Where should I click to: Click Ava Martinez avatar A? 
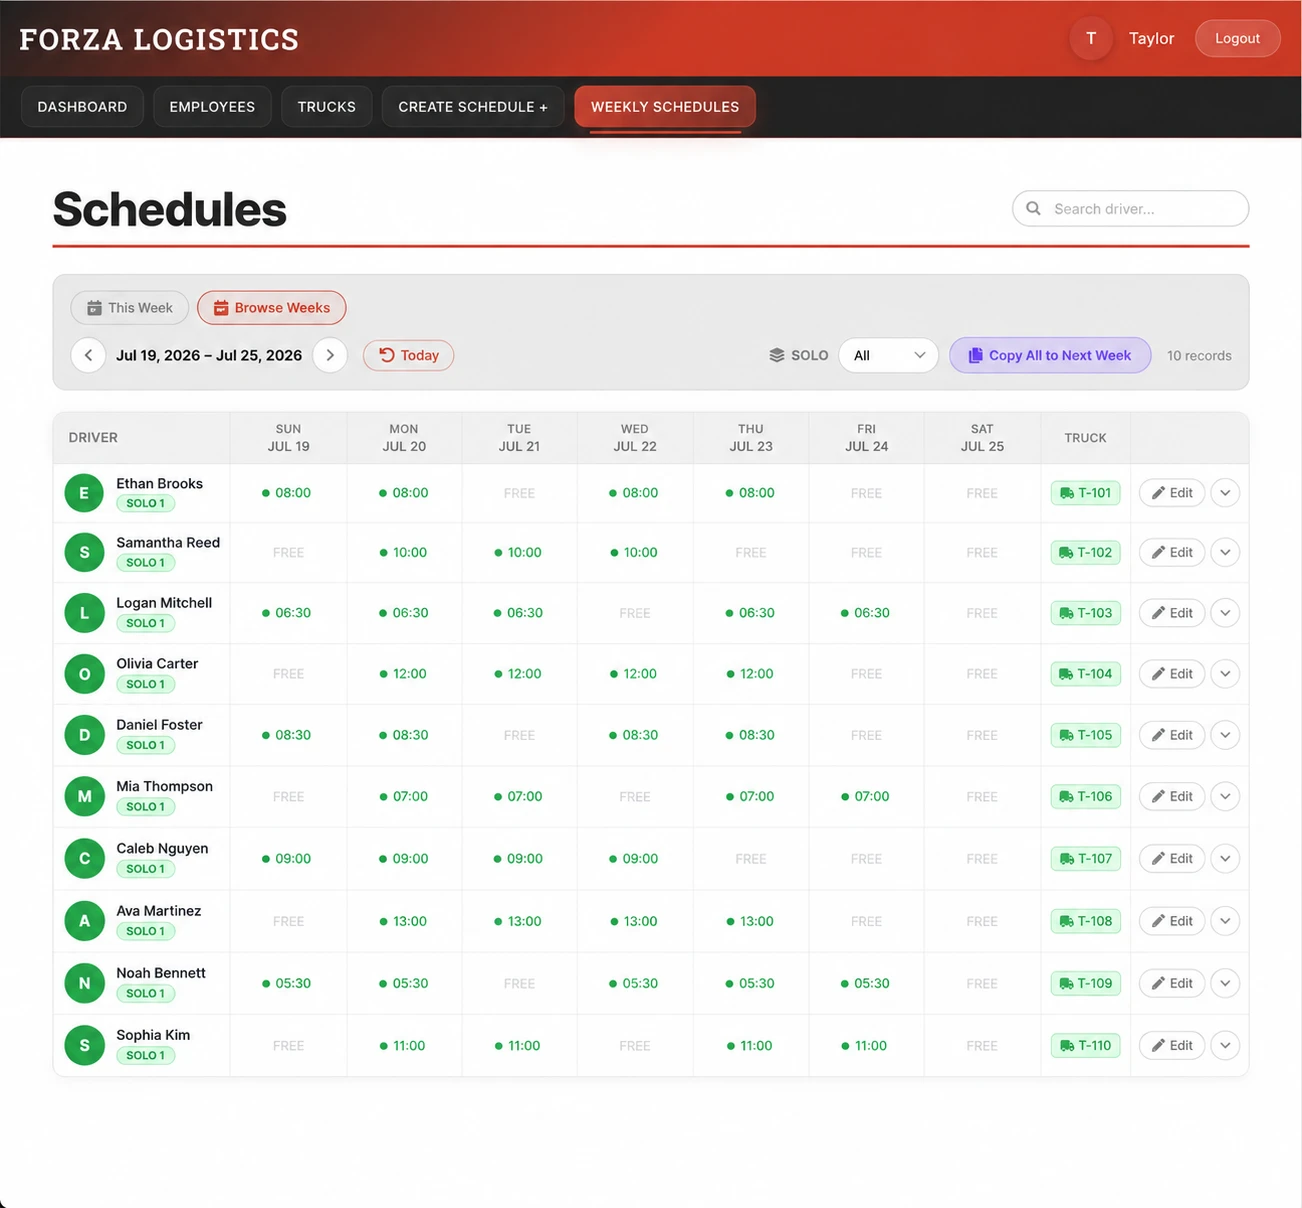(84, 921)
